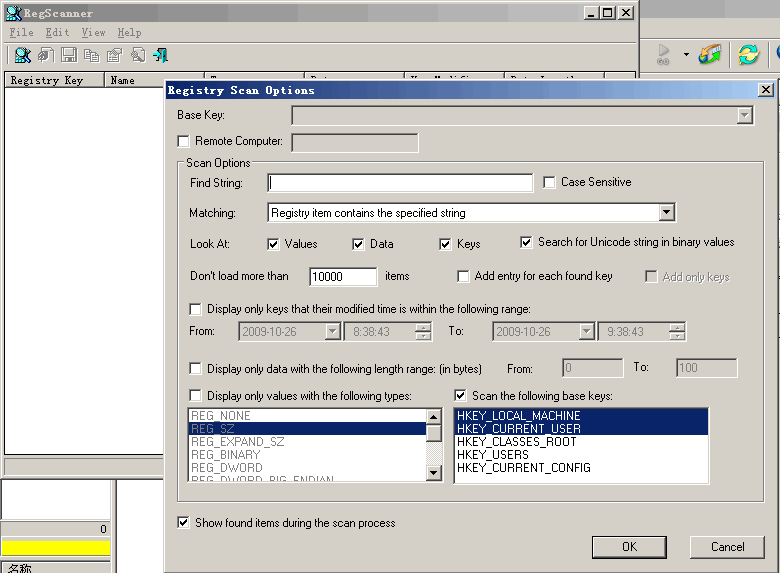The height and width of the screenshot is (573, 780).
Task: Enable Display only data with length range checkbox
Action: click(x=195, y=369)
